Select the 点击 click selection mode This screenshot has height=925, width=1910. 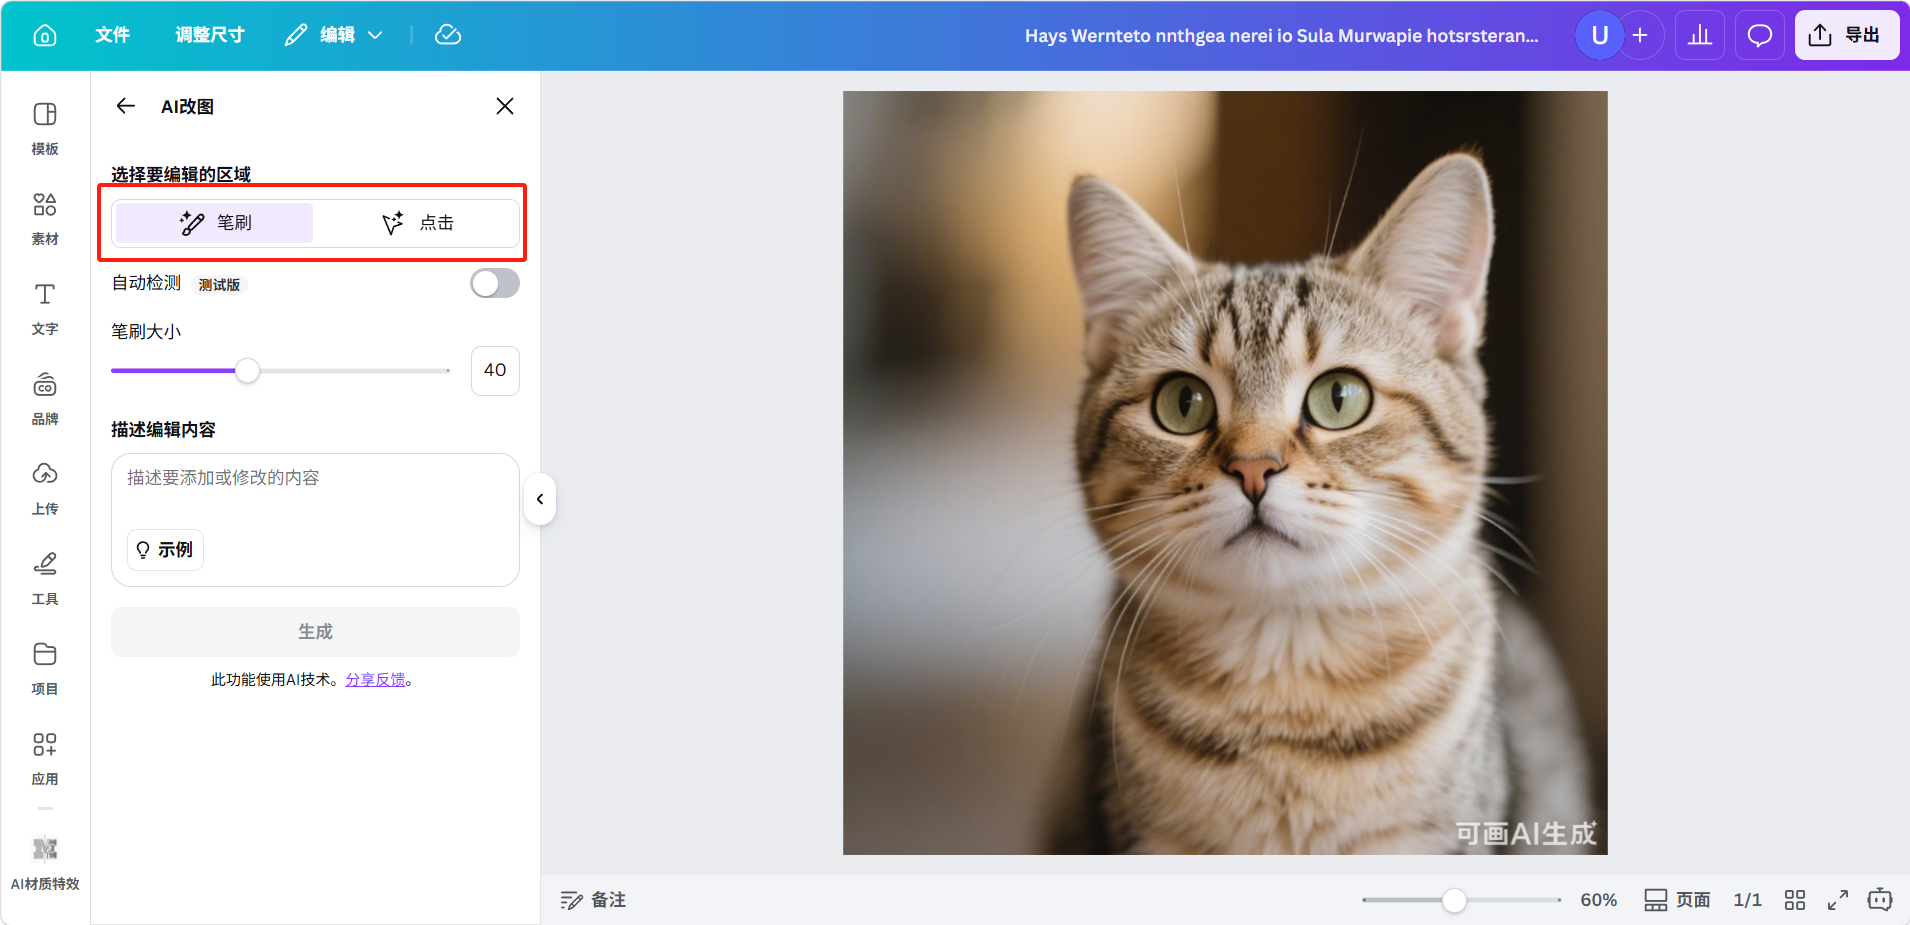point(417,223)
